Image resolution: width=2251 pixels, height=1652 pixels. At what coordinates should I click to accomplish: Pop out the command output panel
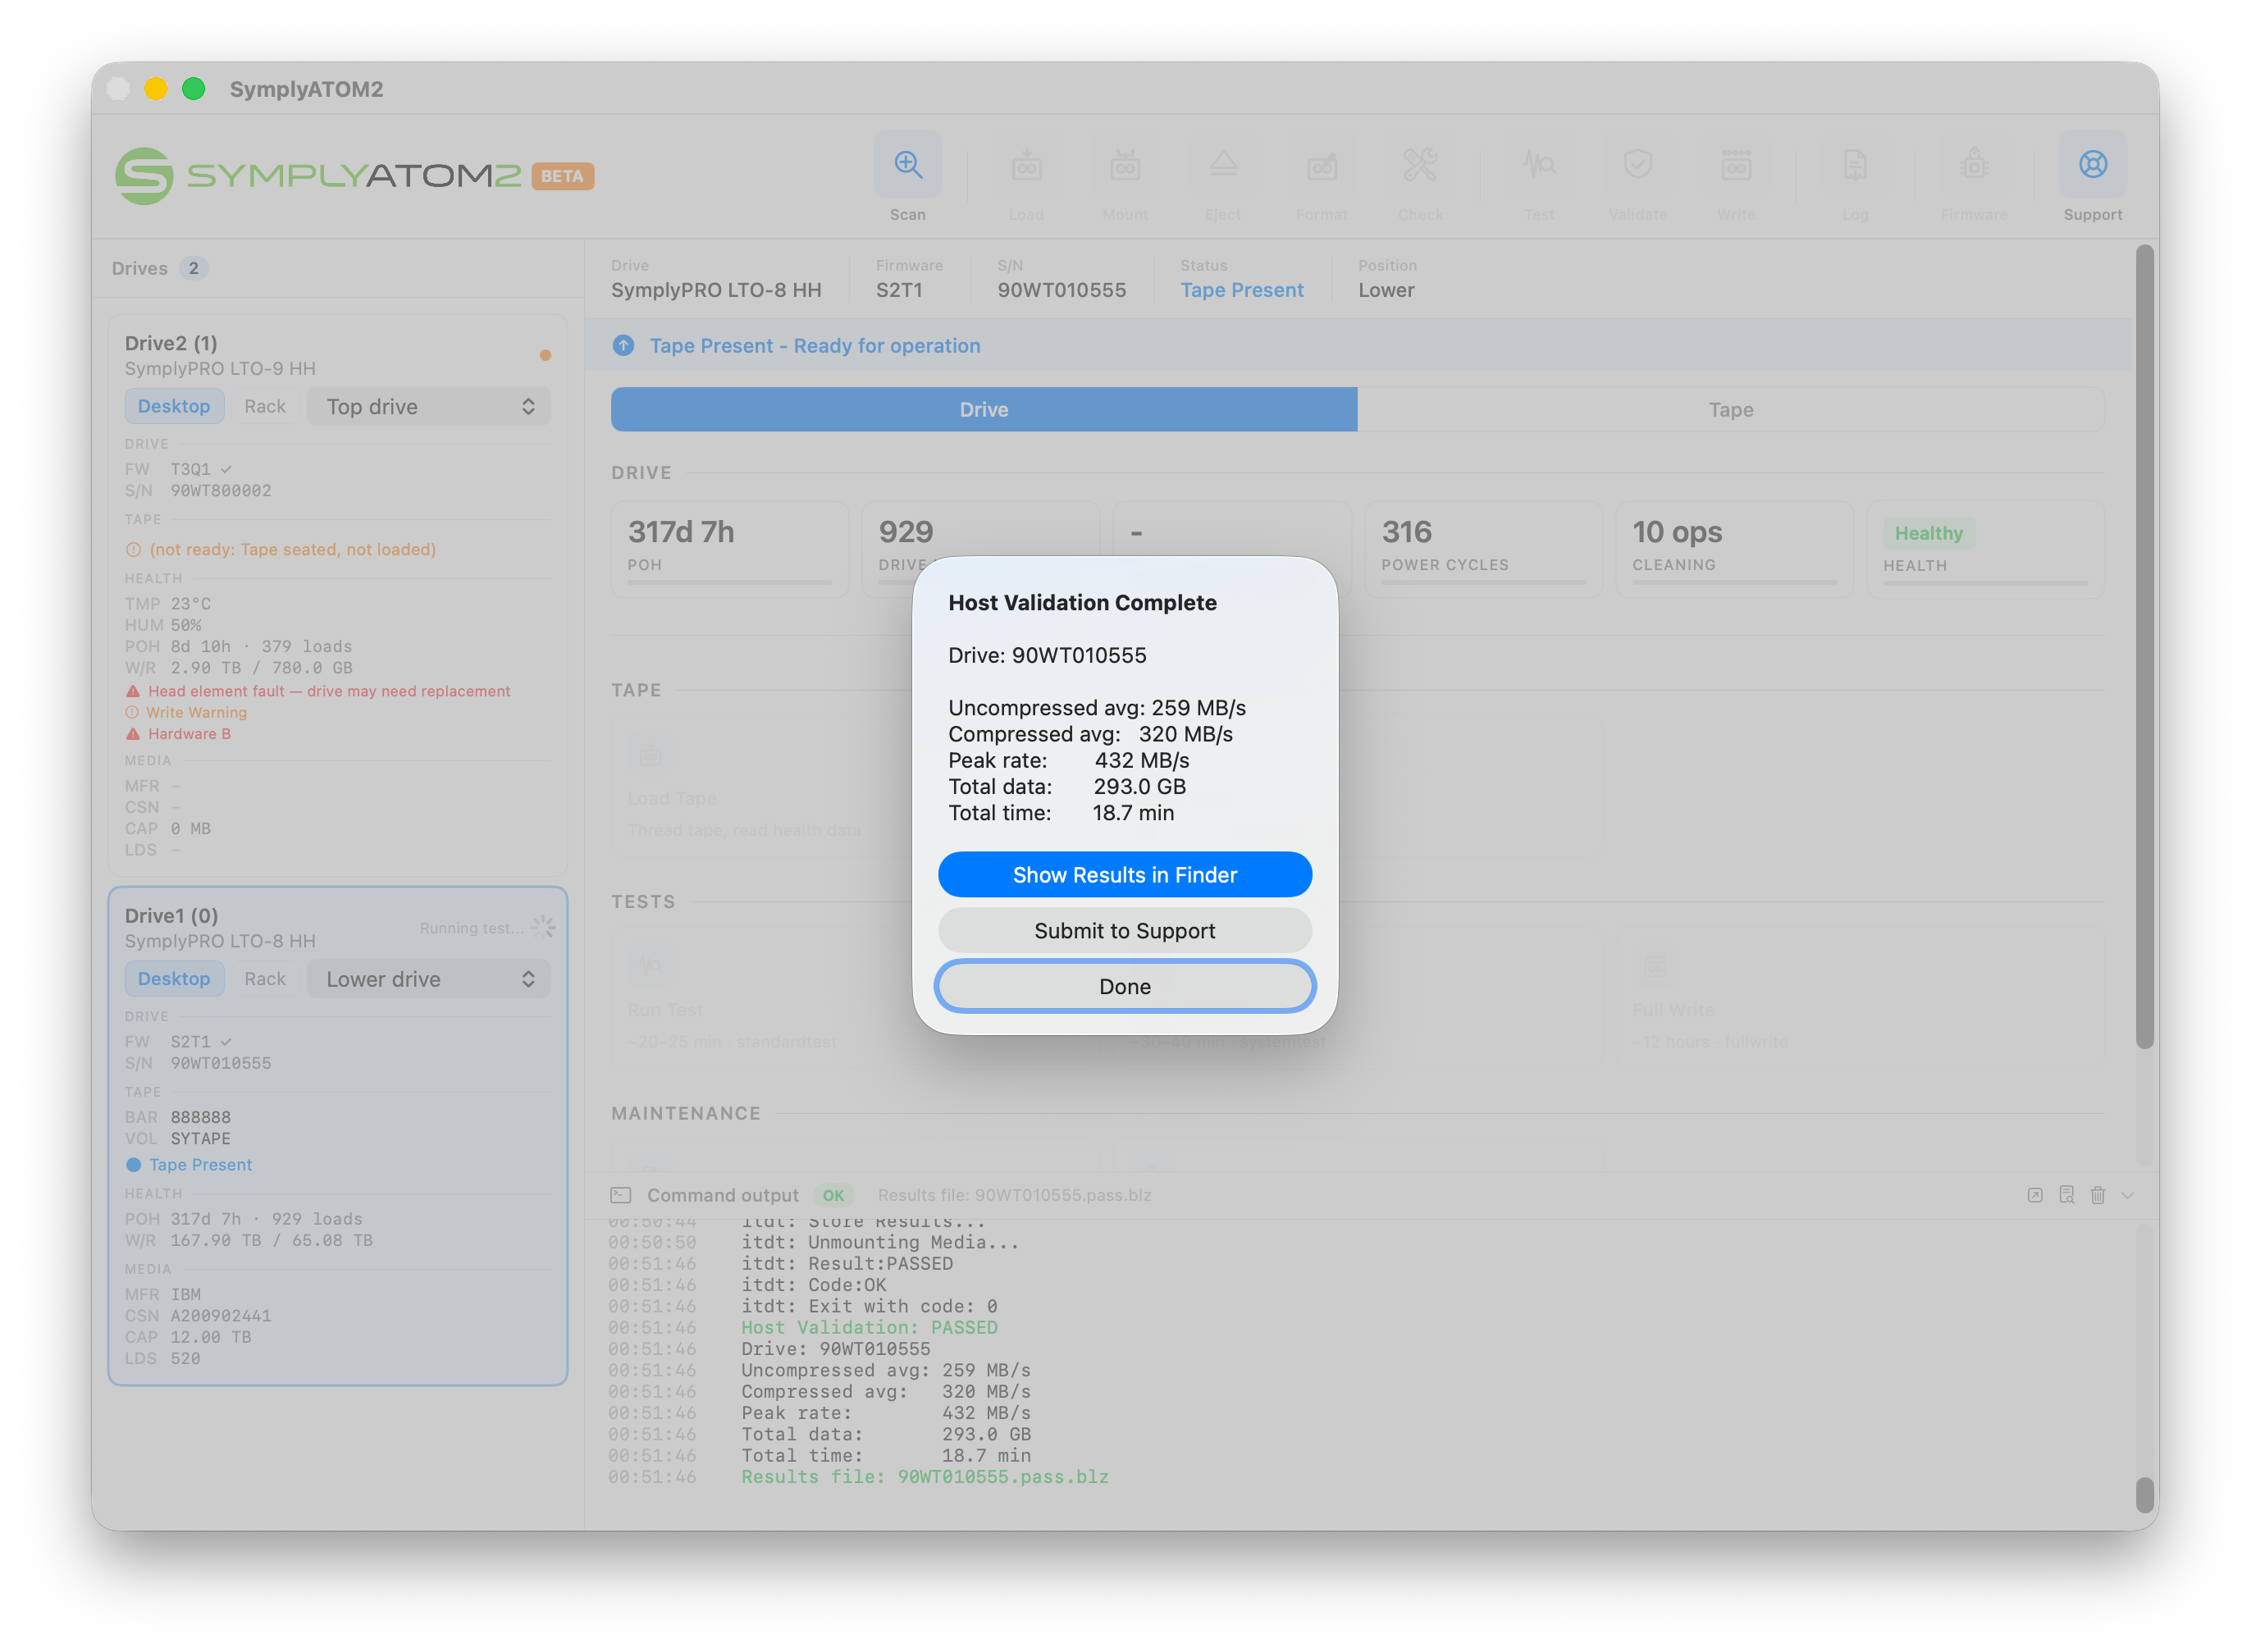(x=2035, y=1195)
